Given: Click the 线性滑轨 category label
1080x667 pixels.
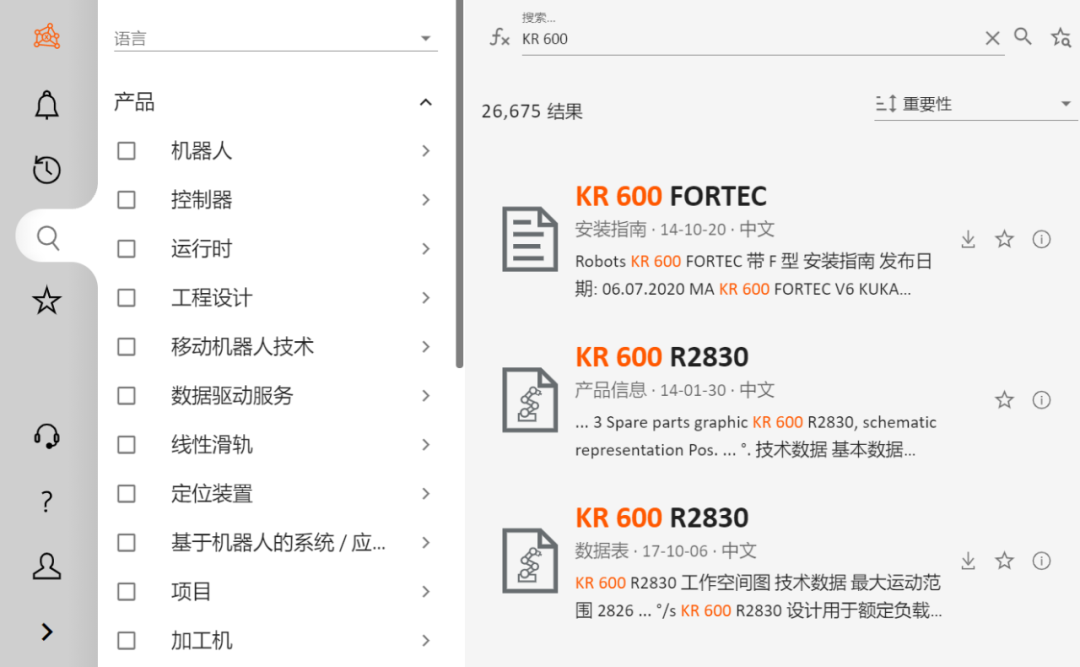Looking at the screenshot, I should click(x=211, y=444).
